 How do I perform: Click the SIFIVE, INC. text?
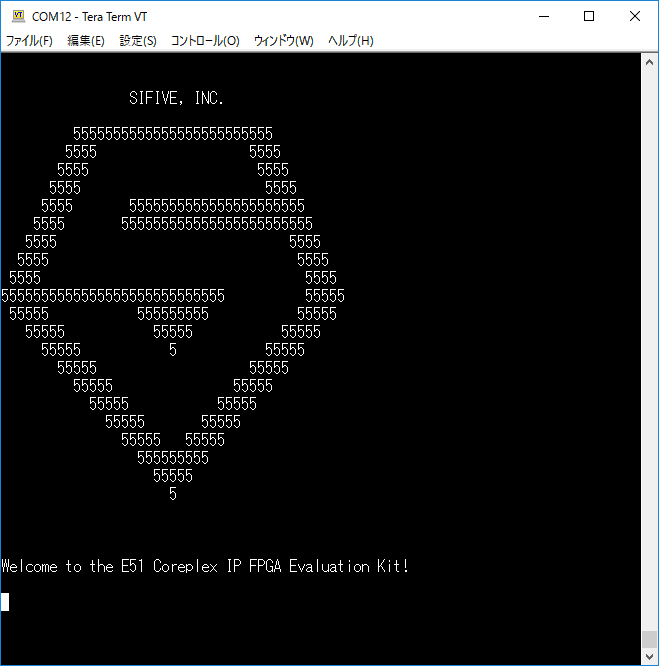tap(176, 98)
